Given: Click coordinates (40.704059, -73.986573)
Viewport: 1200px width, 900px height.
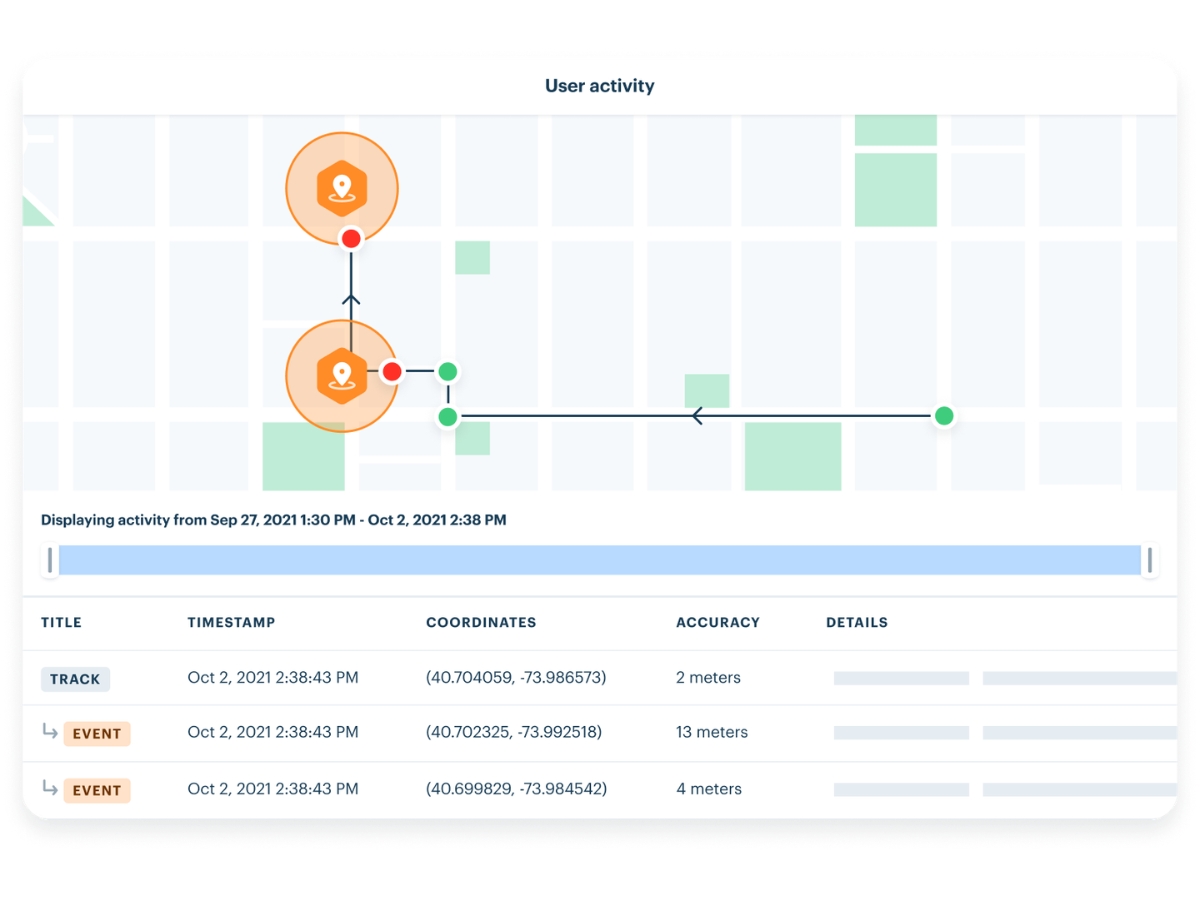Looking at the screenshot, I should pos(516,678).
